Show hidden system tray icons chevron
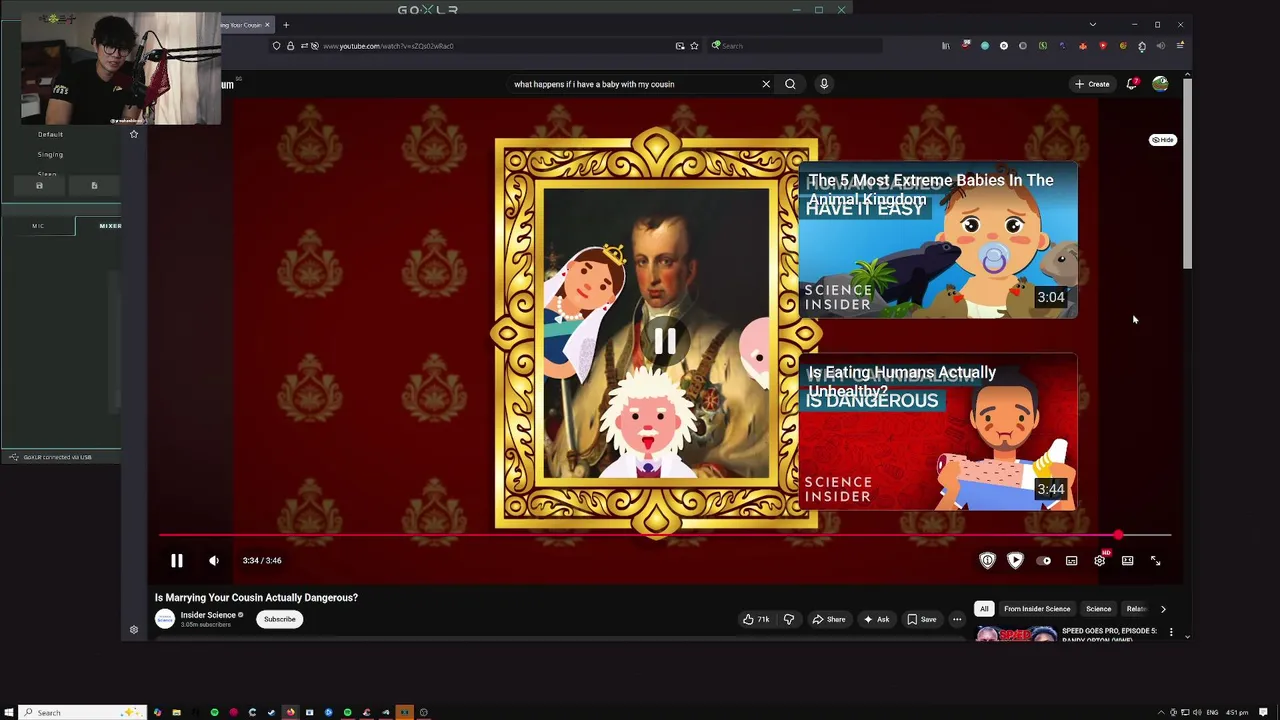Image resolution: width=1280 pixels, height=720 pixels. (x=1161, y=713)
